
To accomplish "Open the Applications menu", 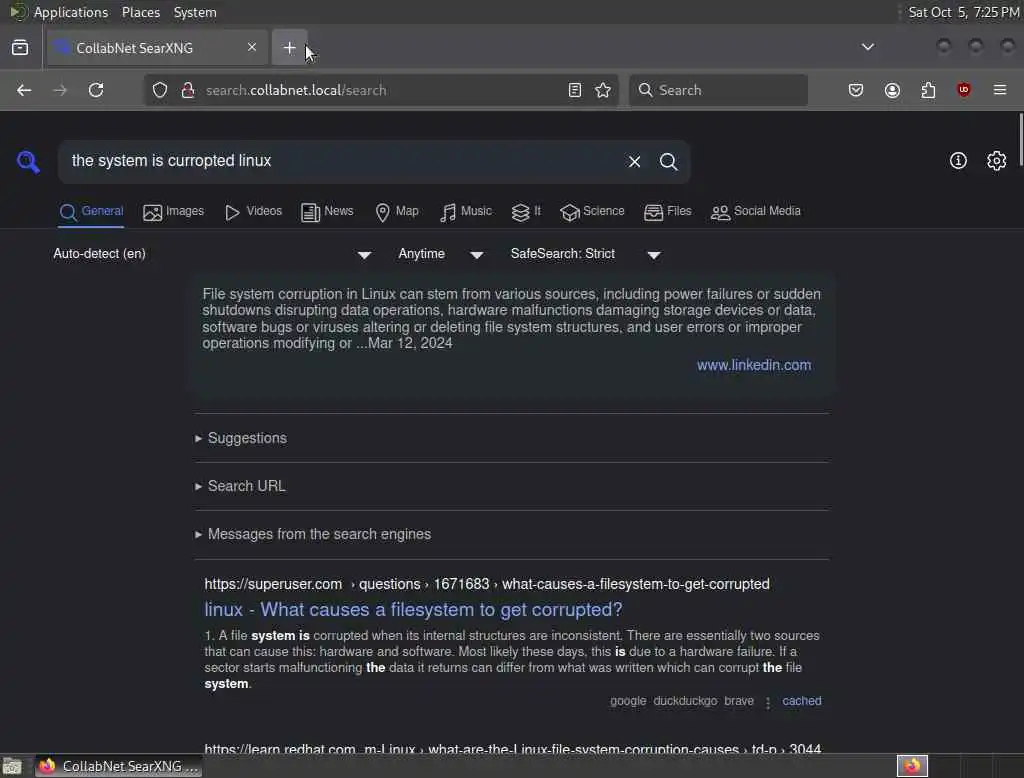I will point(71,12).
